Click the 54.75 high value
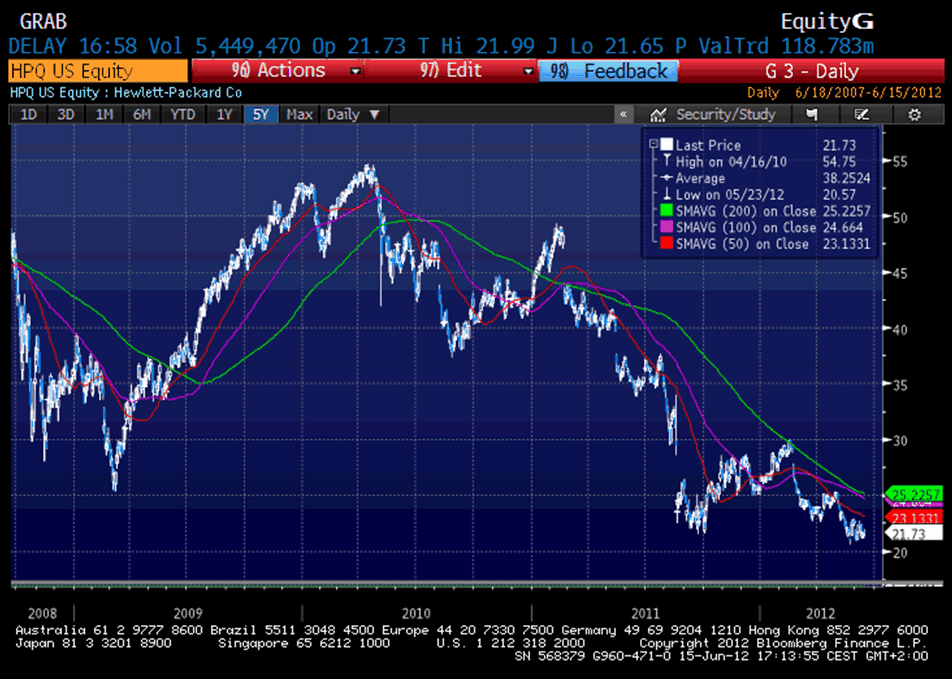Screen dimensions: 952x679 [839, 162]
